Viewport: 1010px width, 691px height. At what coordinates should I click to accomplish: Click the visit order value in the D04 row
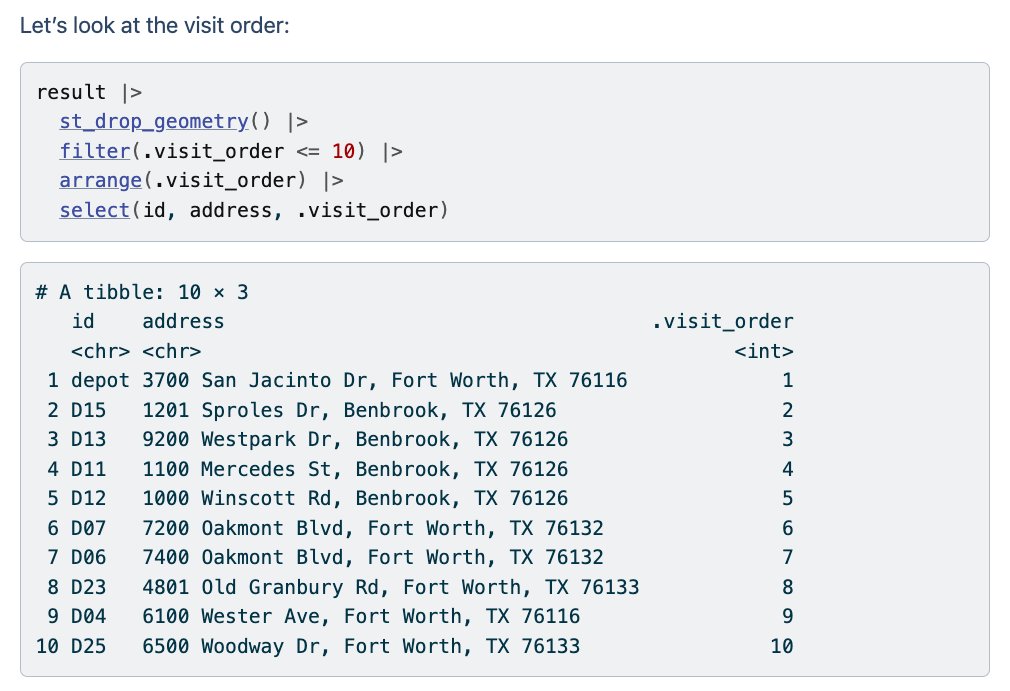(x=788, y=616)
